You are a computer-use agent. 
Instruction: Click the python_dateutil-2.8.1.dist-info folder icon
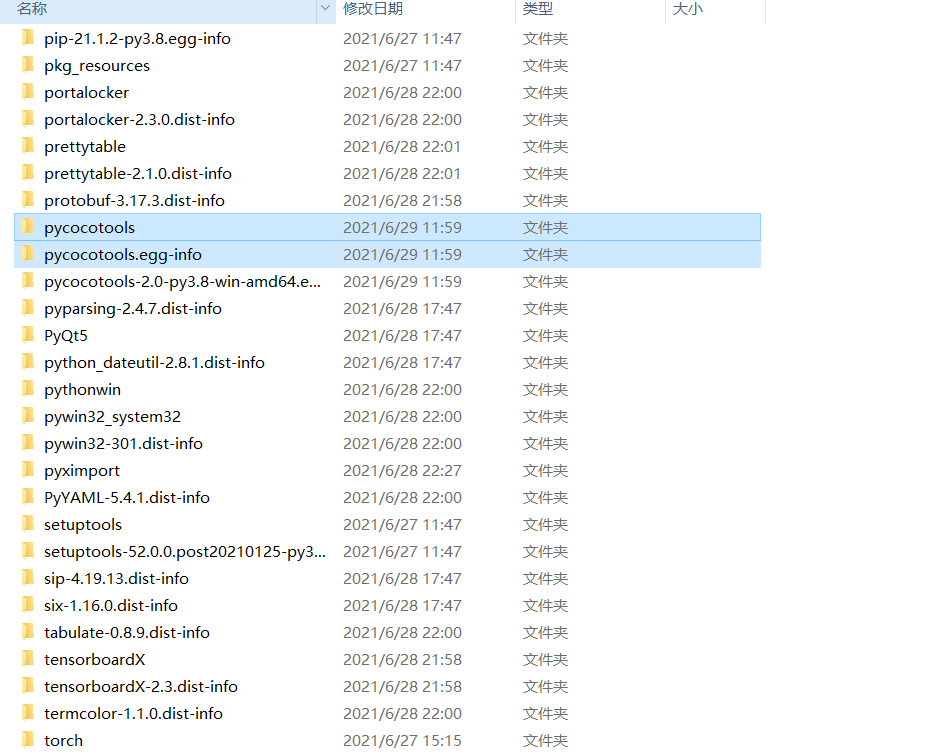click(27, 362)
